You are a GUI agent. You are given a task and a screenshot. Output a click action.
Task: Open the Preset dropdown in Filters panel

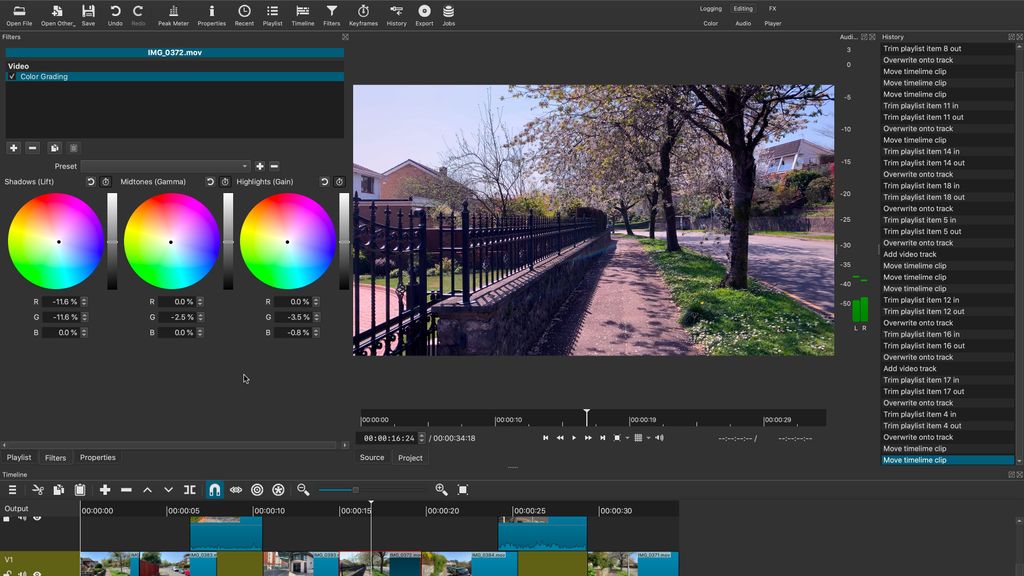(x=165, y=166)
